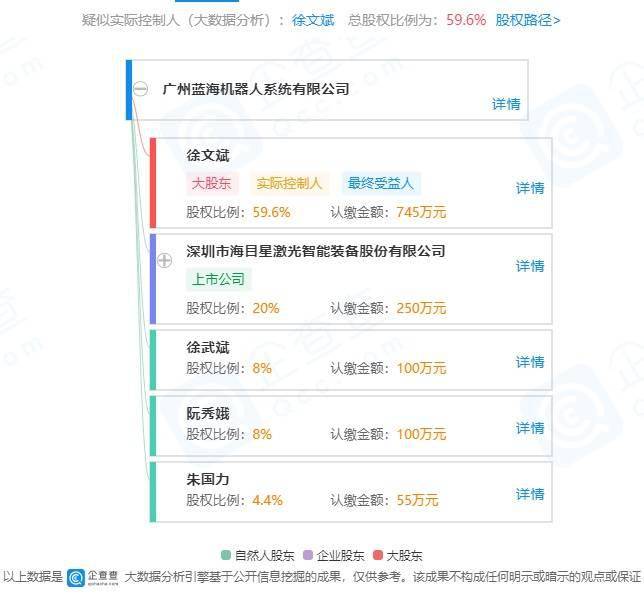Select shareholder name 阮秀娥
The image size is (644, 596).
tap(208, 414)
